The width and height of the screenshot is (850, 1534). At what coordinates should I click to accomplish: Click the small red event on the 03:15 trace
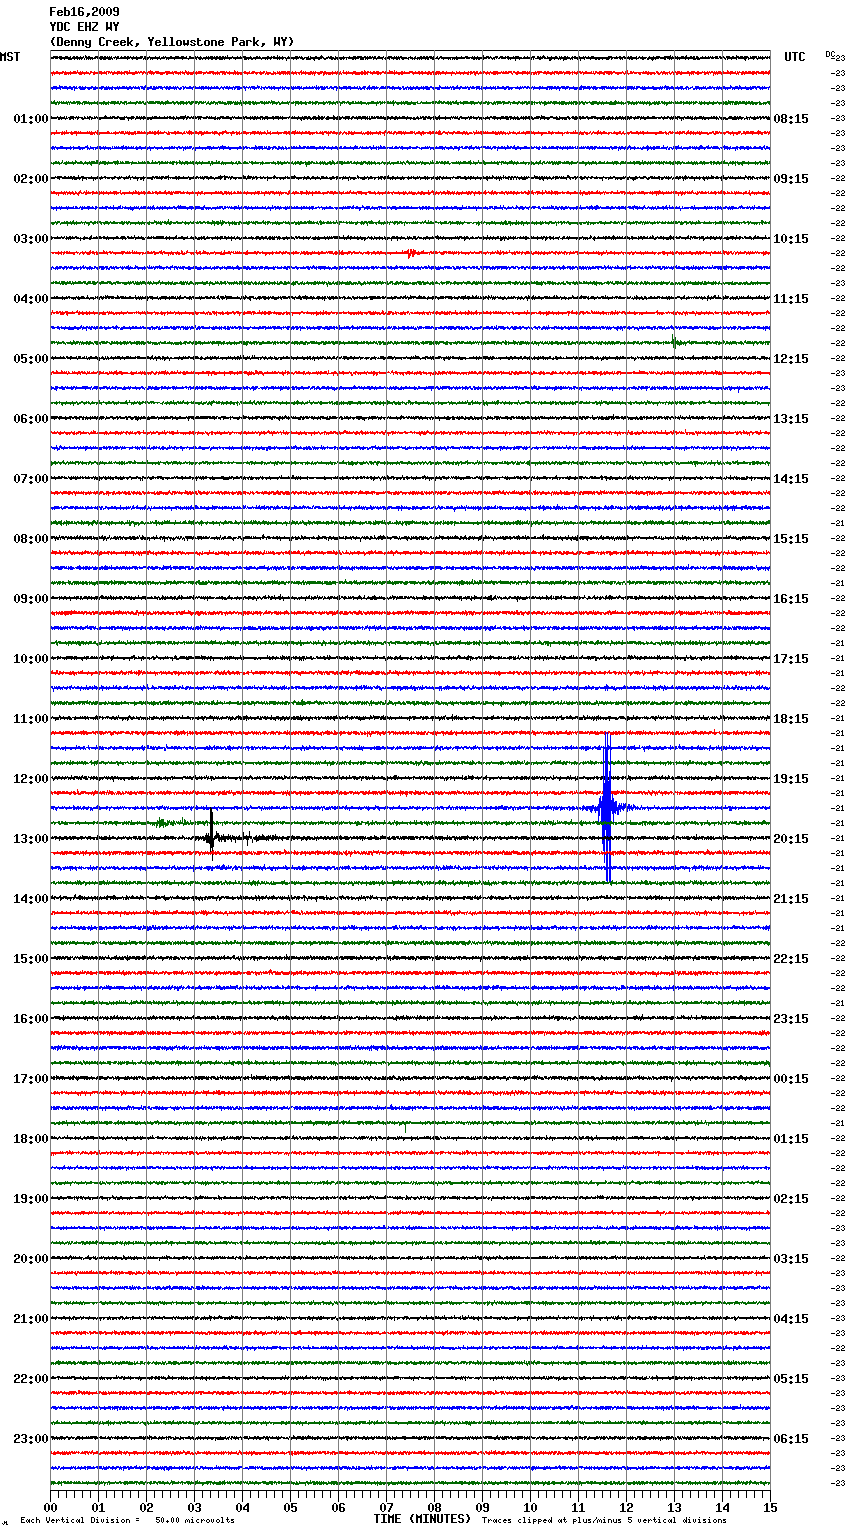411,253
